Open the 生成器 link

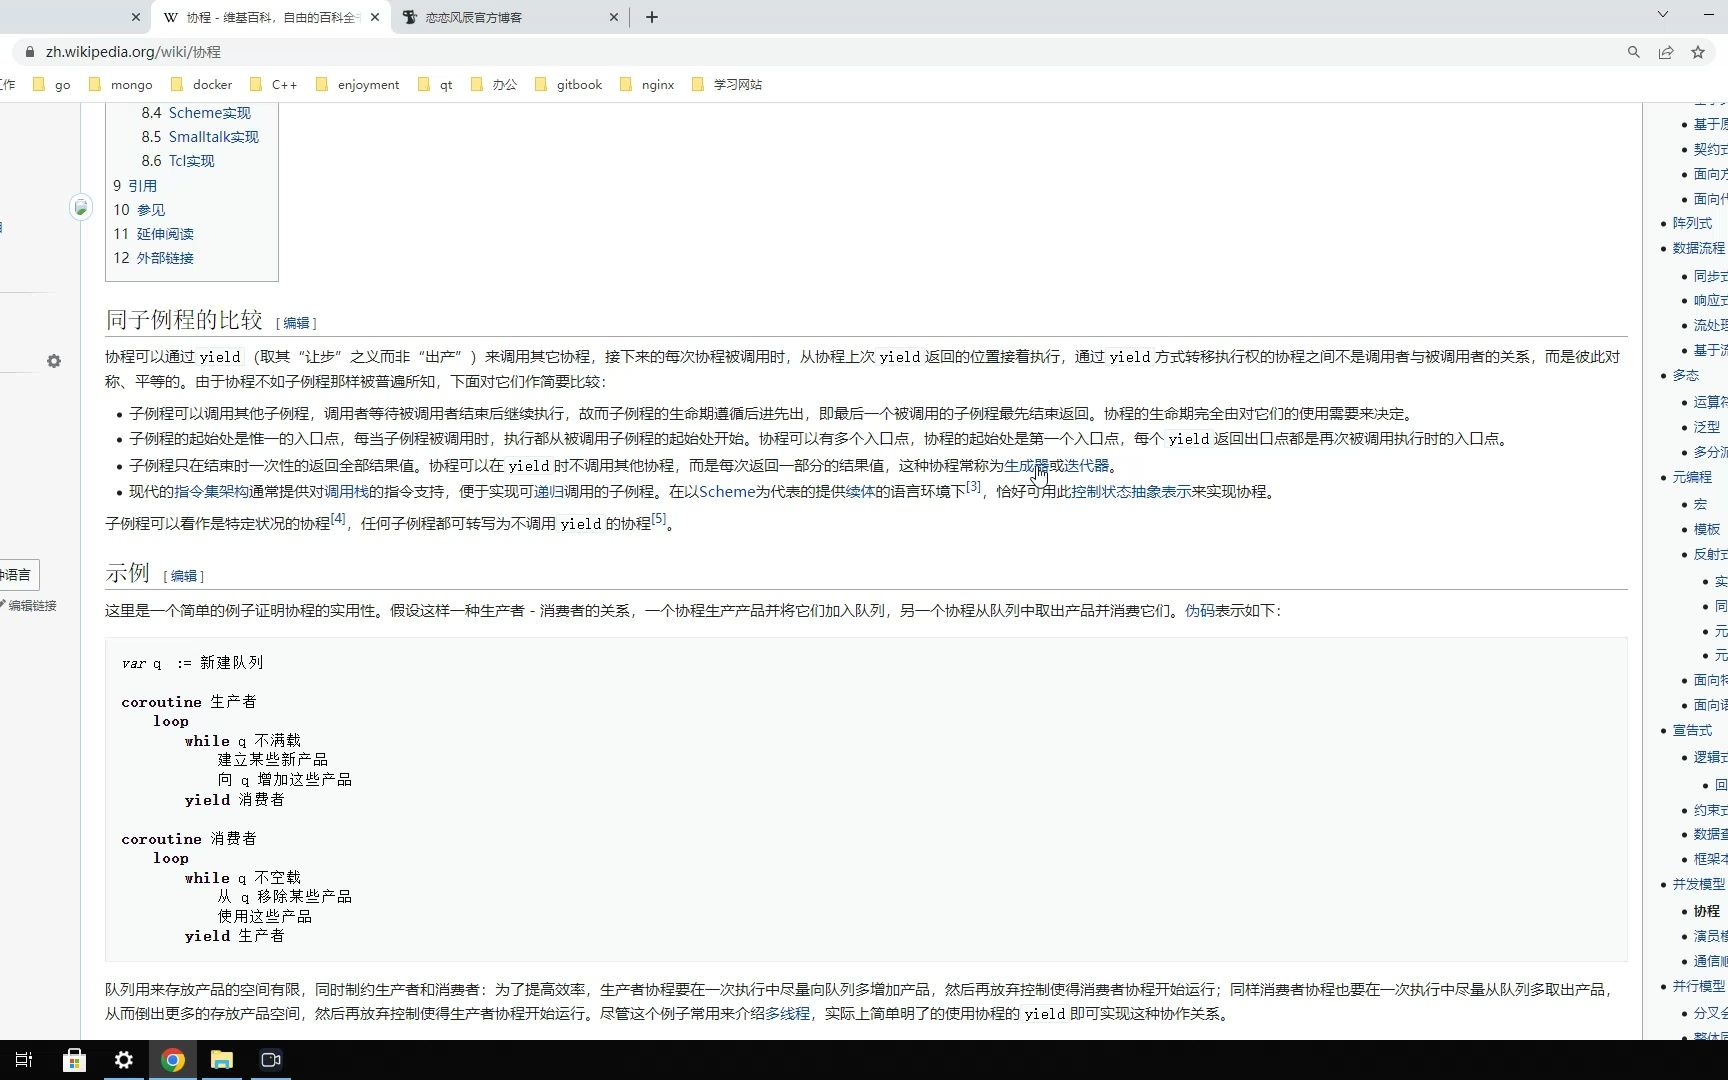pyautogui.click(x=1026, y=465)
